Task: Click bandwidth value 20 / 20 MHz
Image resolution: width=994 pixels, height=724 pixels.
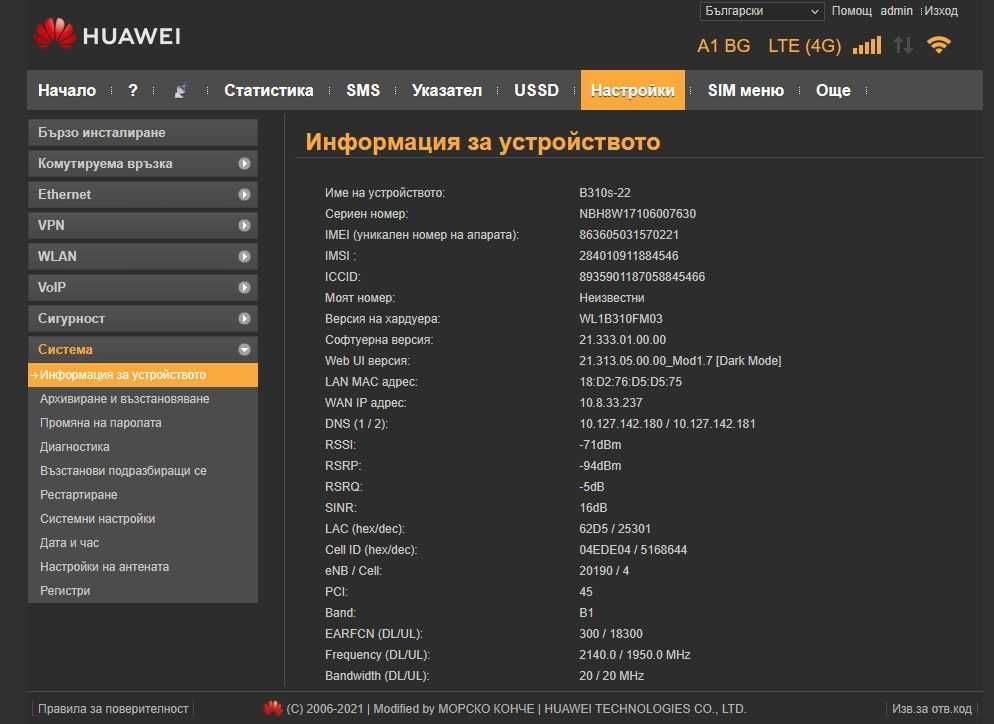Action: [612, 676]
